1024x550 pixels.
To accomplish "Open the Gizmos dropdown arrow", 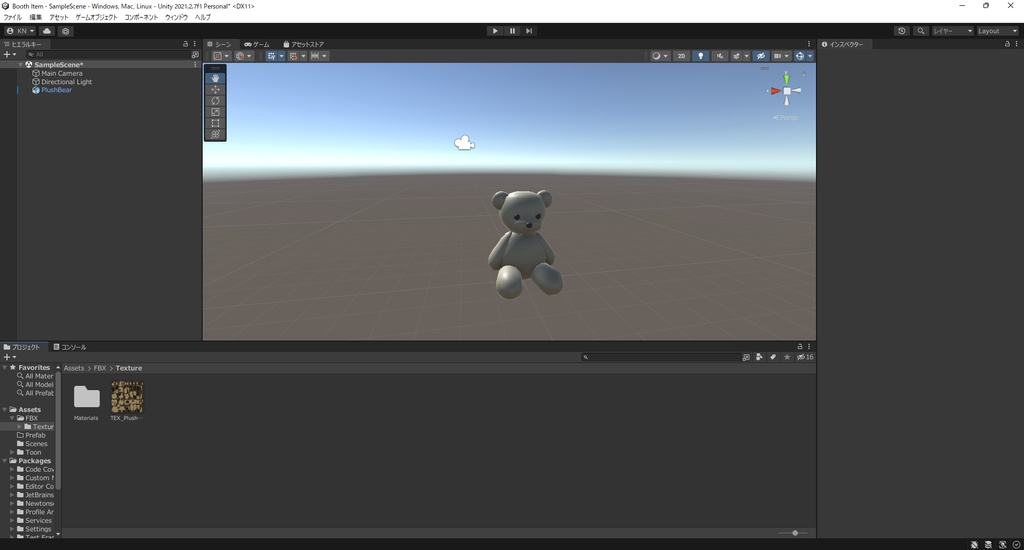I will pos(810,56).
